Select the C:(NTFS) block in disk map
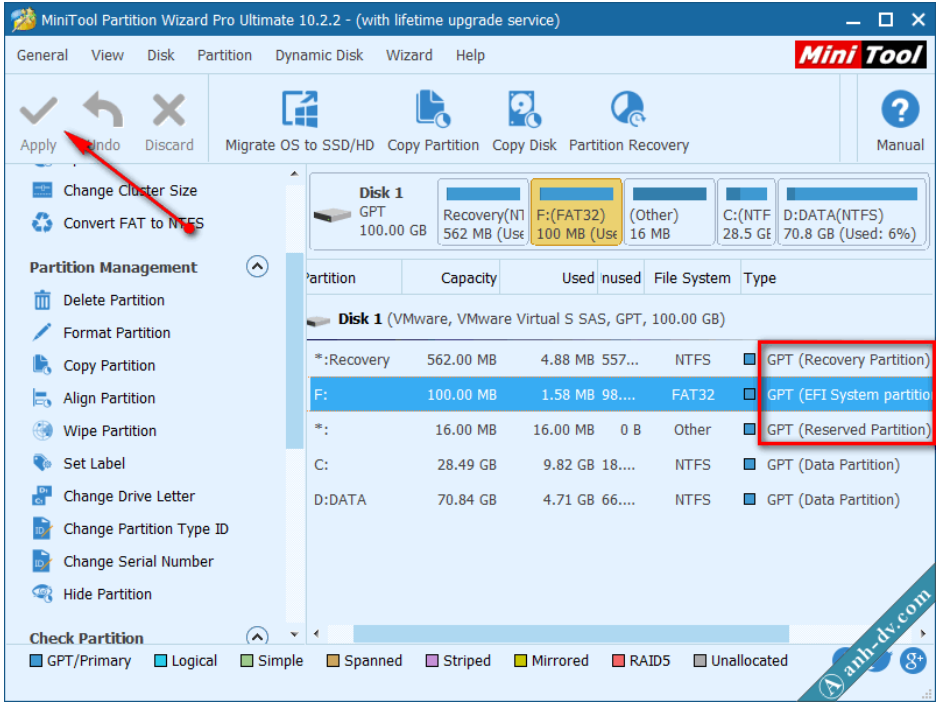Viewport: 941px width, 710px height. pos(747,212)
